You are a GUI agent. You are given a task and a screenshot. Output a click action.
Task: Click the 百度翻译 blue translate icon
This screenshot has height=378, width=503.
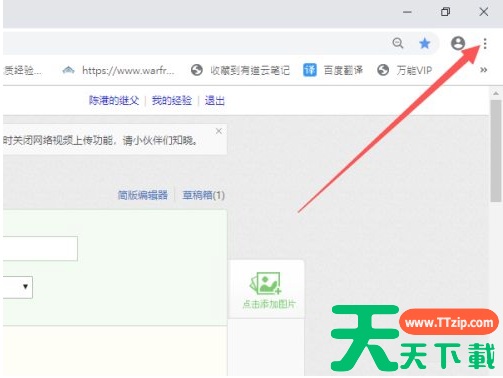[310, 70]
